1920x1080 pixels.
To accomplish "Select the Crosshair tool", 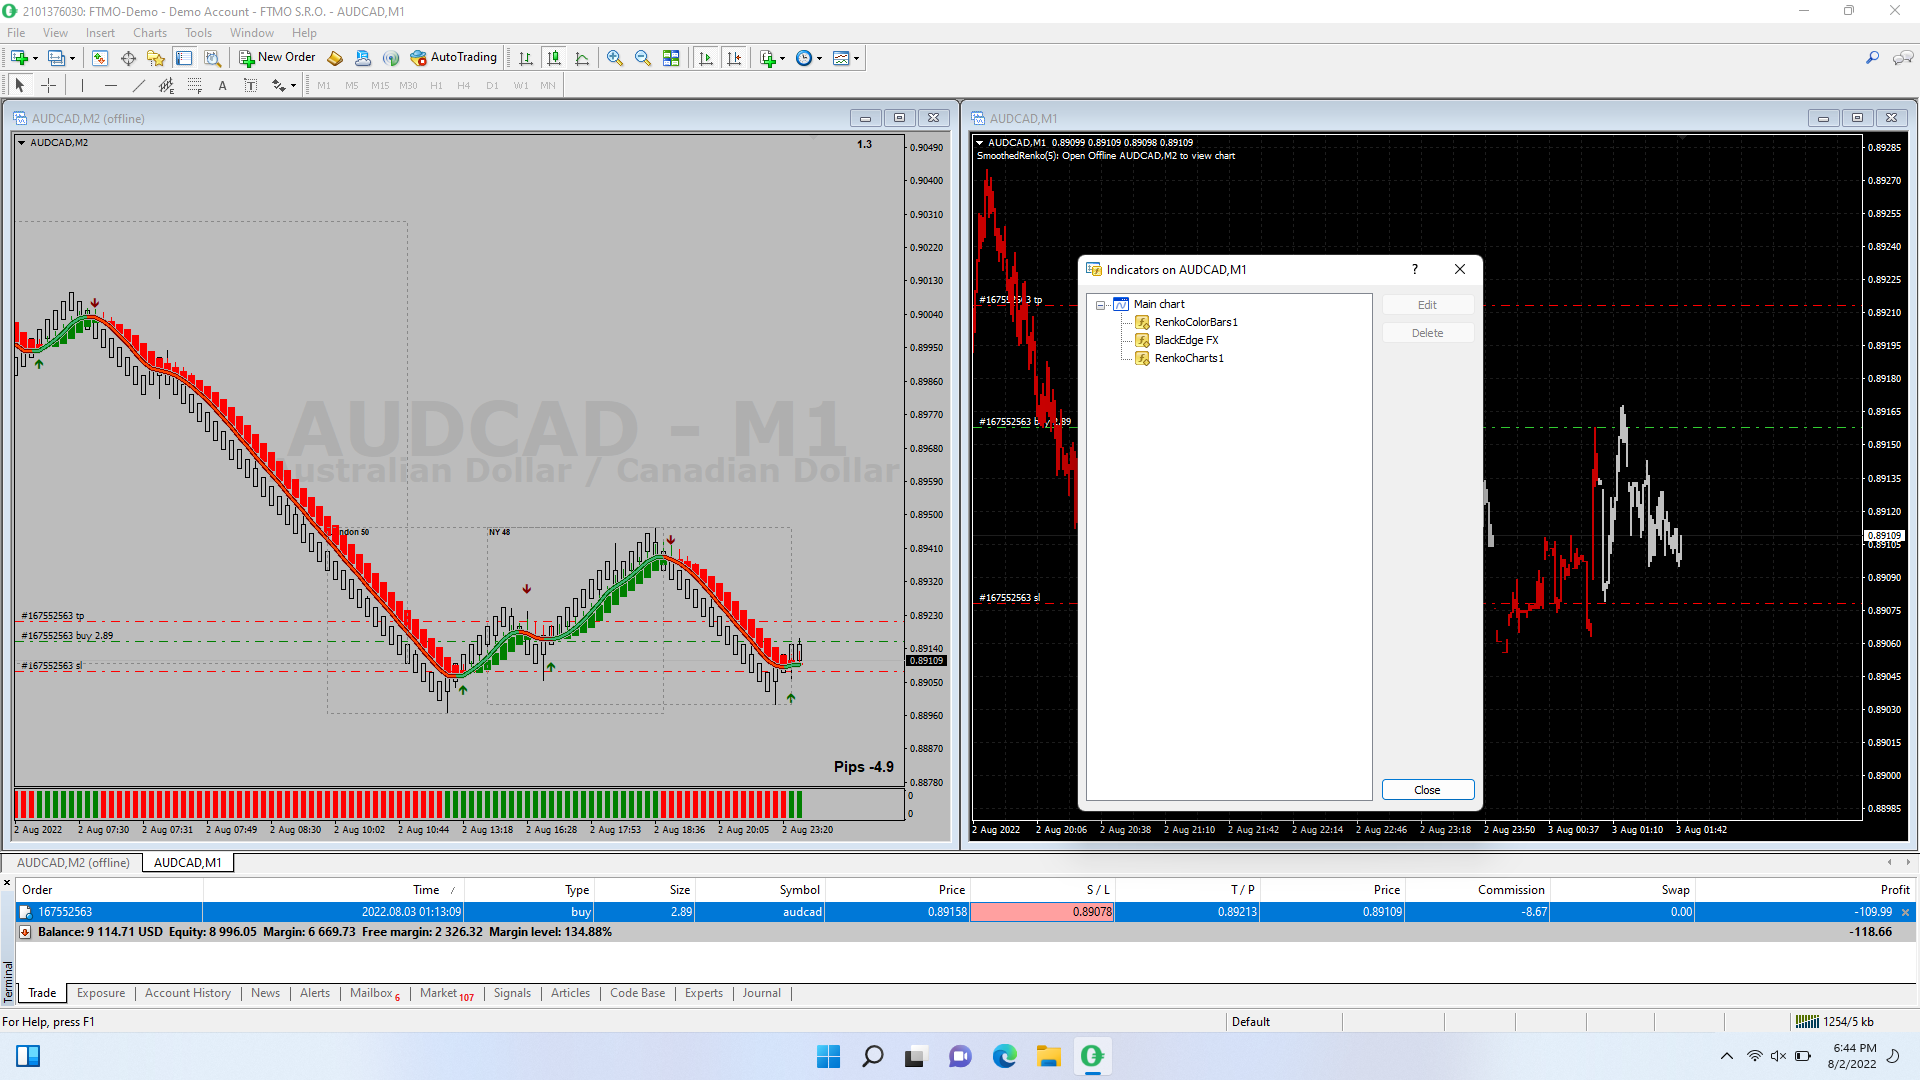I will pos(48,86).
